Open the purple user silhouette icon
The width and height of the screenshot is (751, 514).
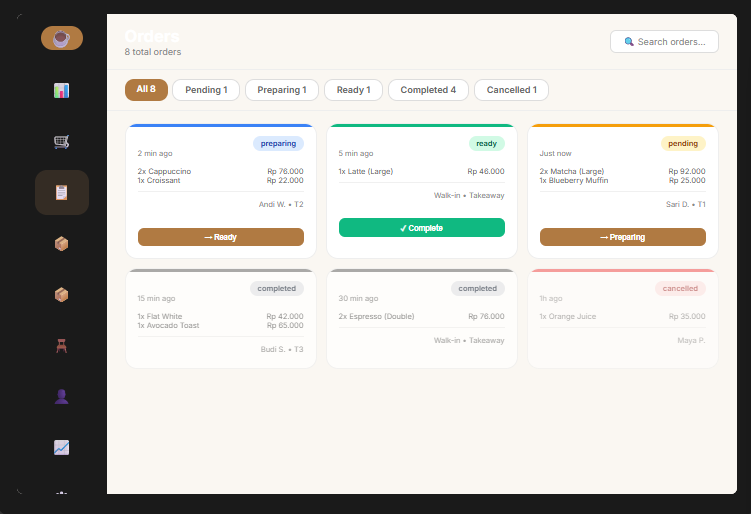tap(61, 396)
